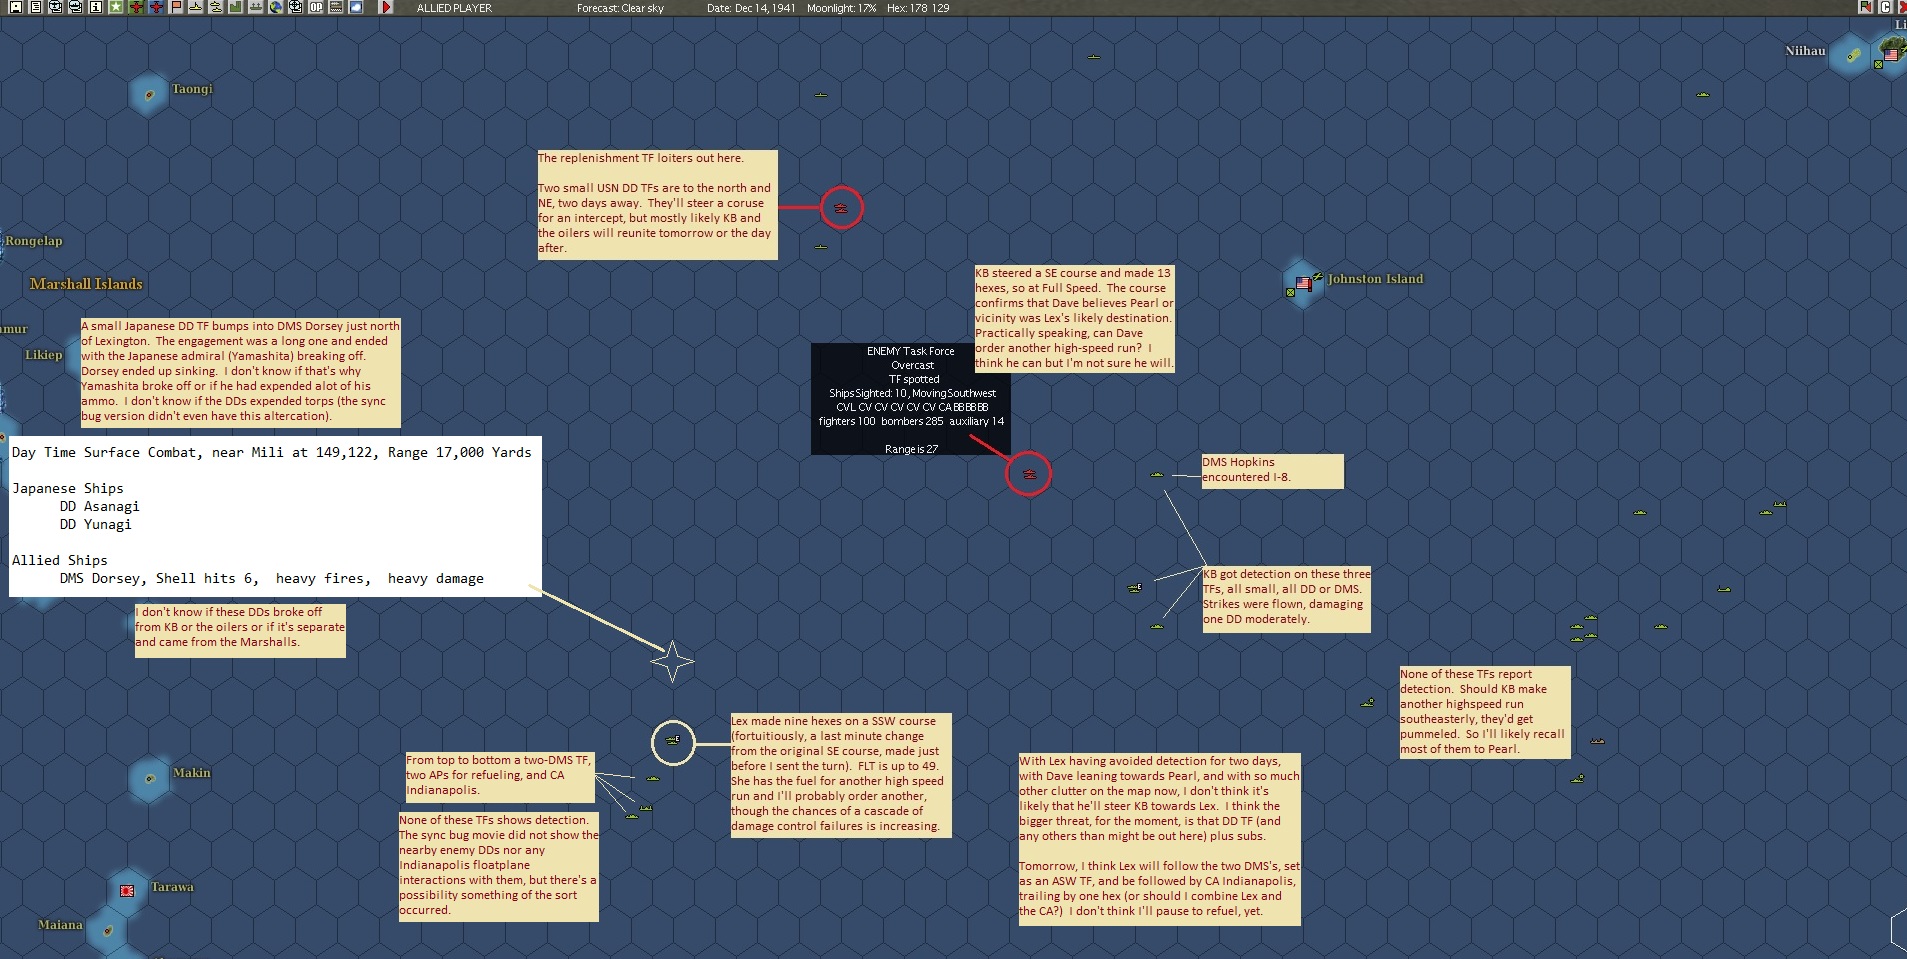
Task: Click the Rongelap map label
Action: [34, 241]
